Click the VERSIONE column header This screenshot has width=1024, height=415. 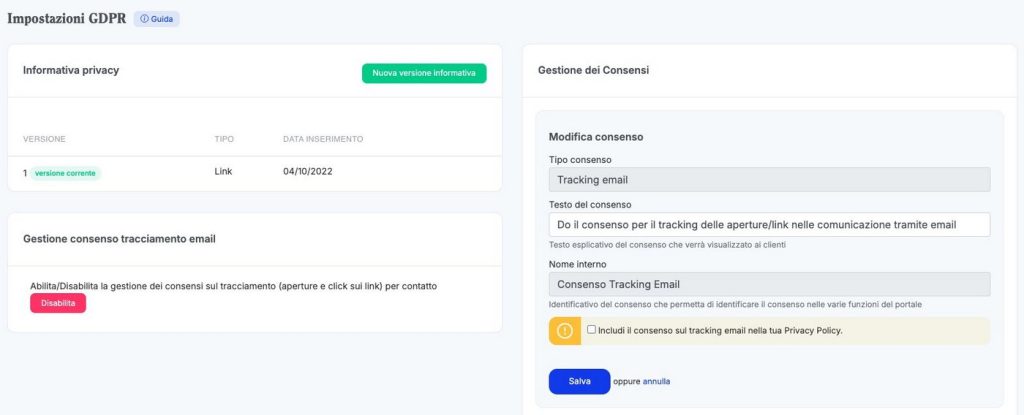click(44, 139)
